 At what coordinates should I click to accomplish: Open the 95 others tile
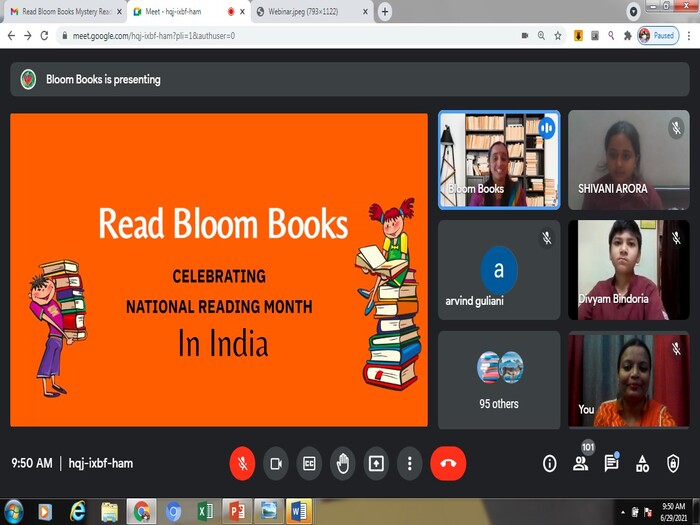tap(499, 379)
